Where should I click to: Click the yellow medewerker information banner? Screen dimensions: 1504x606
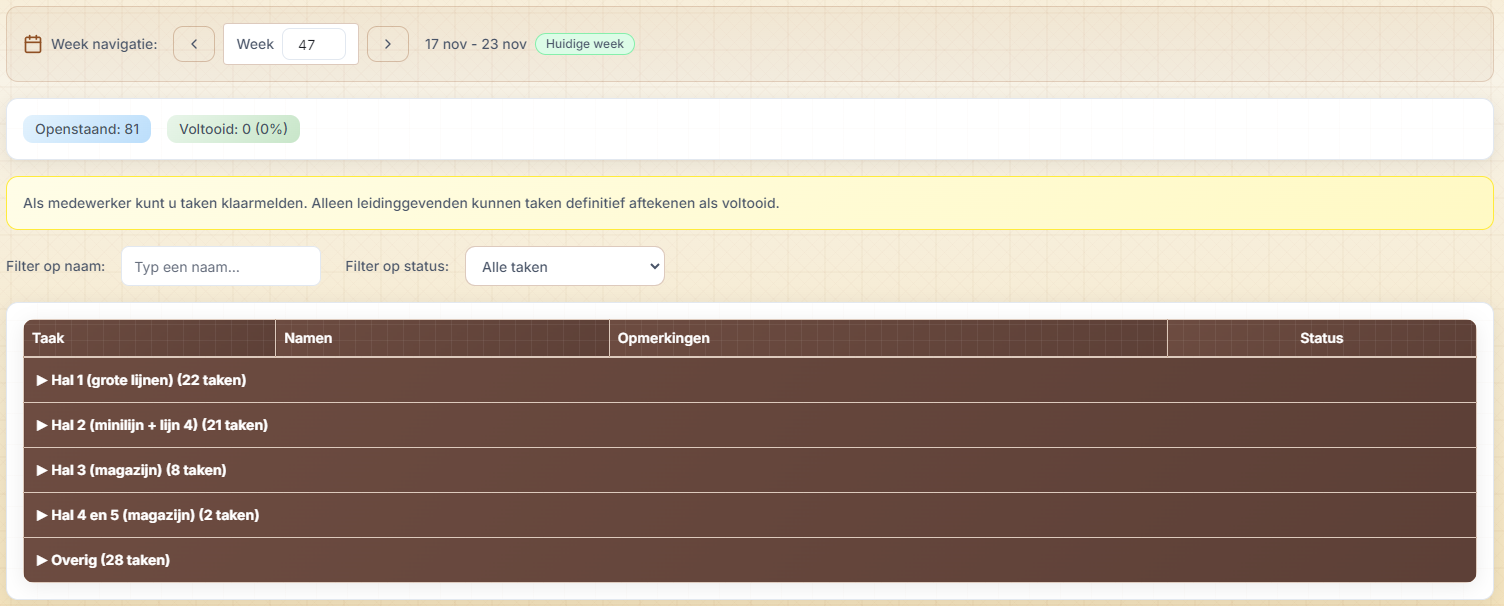coord(750,203)
